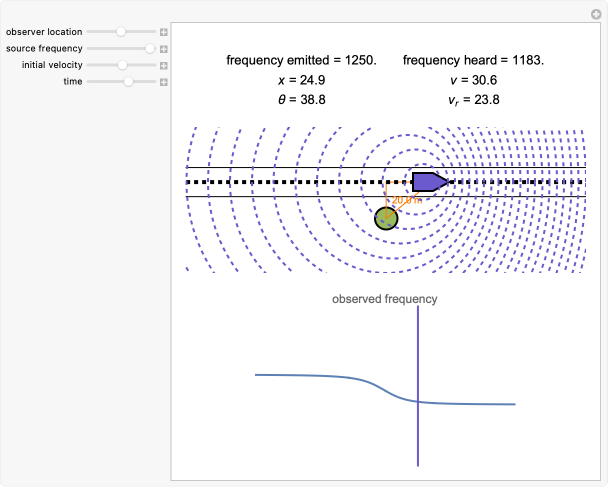Click the source frequency slider thumb
Screen dimensions: 608x488
[x=150, y=48]
